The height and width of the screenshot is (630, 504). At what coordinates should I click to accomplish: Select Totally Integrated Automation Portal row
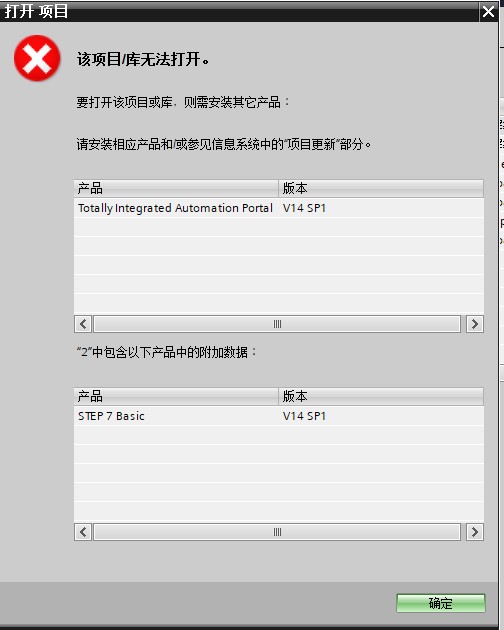point(279,208)
